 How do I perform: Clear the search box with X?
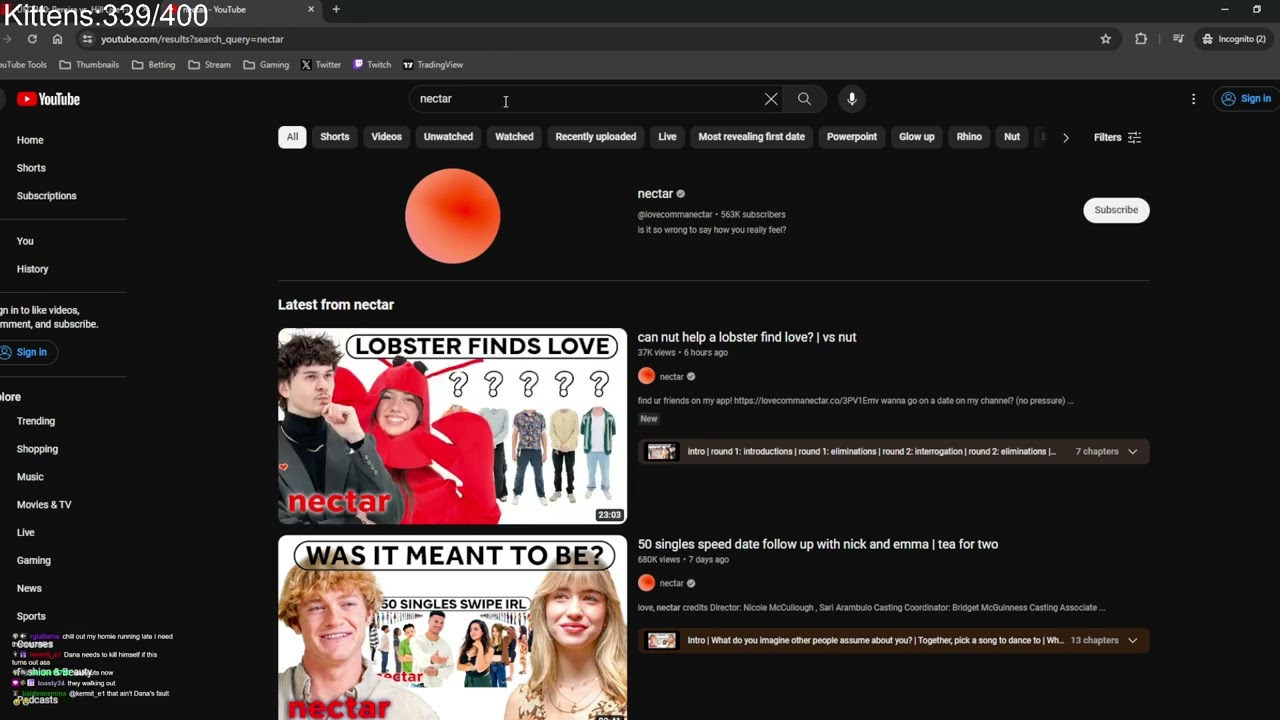point(771,99)
